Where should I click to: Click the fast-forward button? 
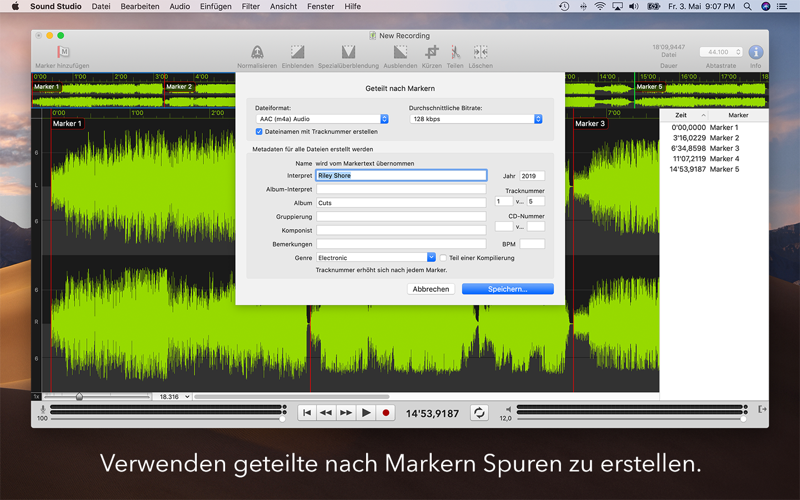pyautogui.click(x=346, y=413)
